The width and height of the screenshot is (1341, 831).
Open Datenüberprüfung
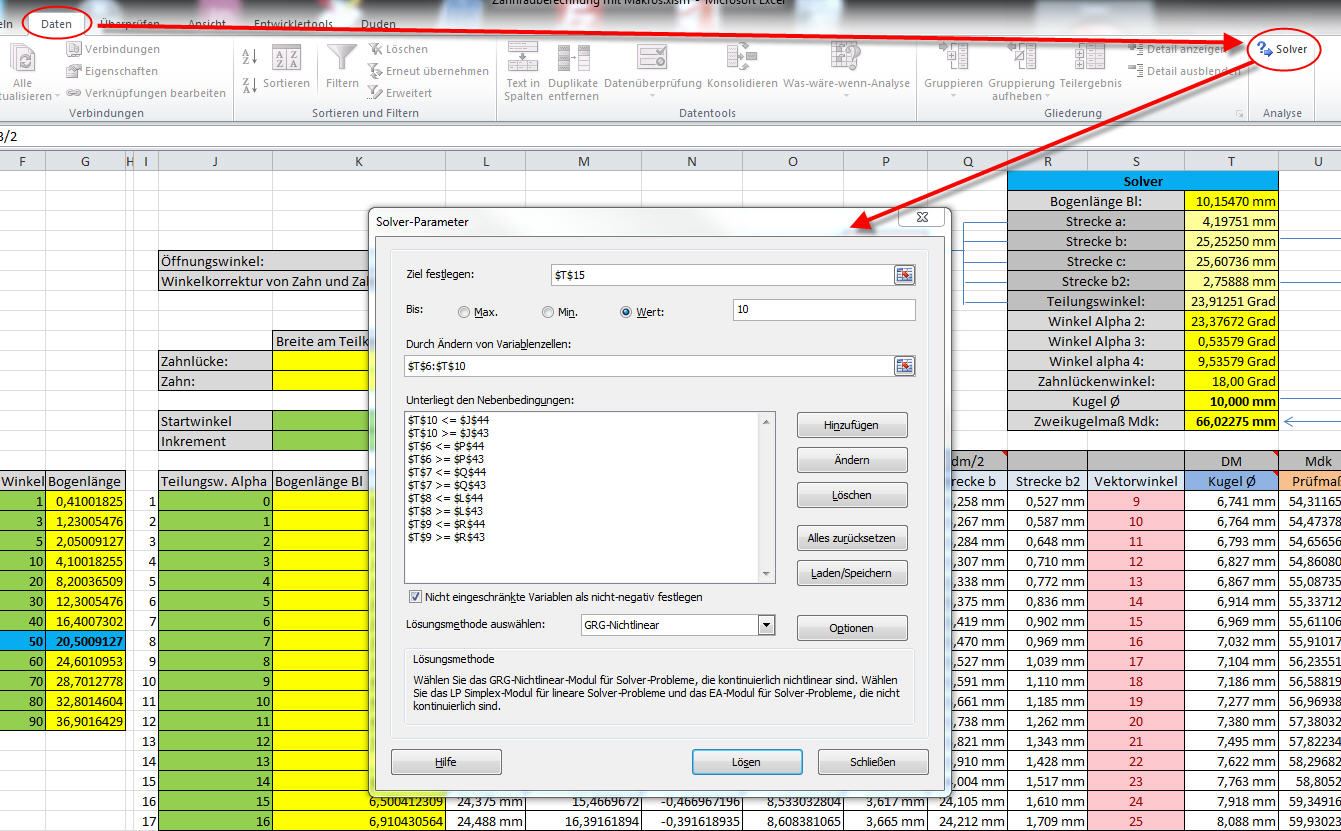tap(652, 71)
